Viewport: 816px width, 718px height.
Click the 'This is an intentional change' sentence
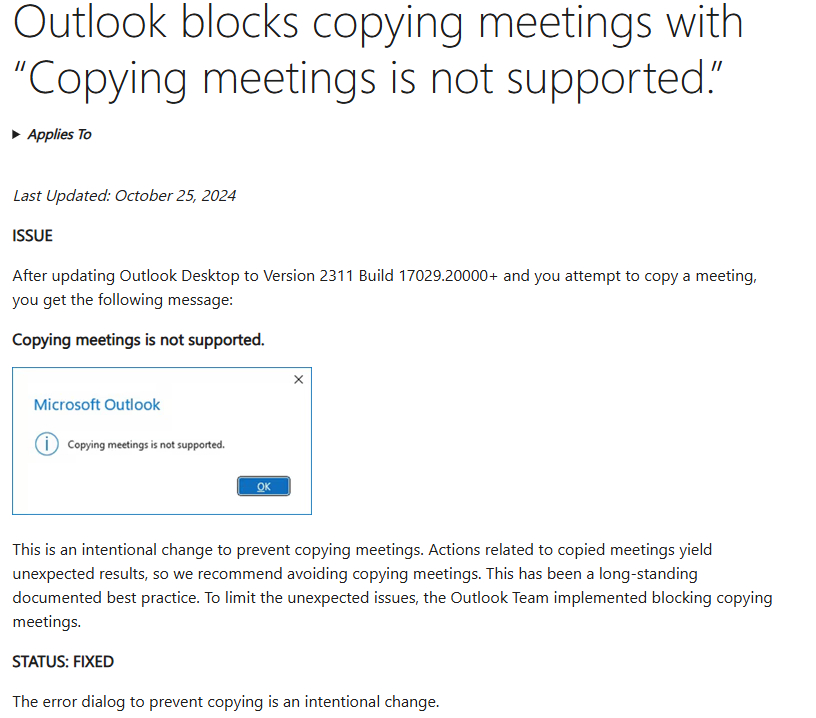click(x=115, y=550)
